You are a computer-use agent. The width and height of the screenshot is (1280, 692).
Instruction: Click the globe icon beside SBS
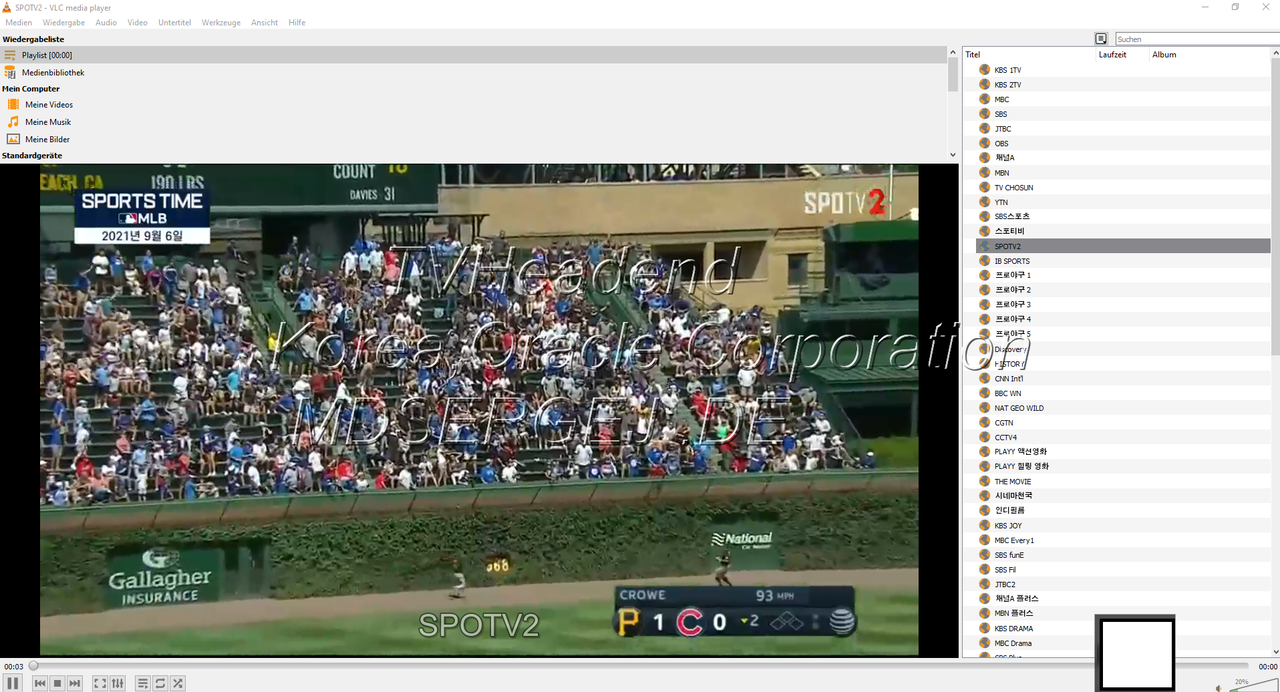point(984,114)
